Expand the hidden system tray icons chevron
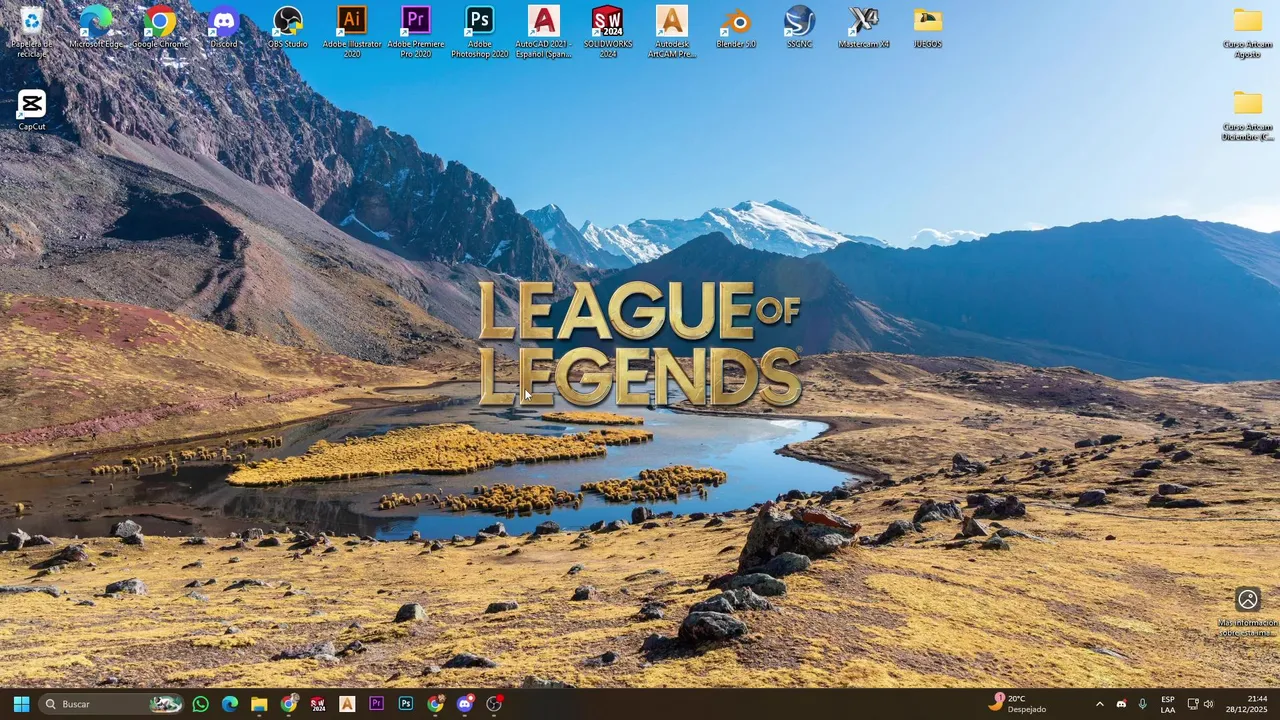Image resolution: width=1280 pixels, height=720 pixels. coord(1100,704)
